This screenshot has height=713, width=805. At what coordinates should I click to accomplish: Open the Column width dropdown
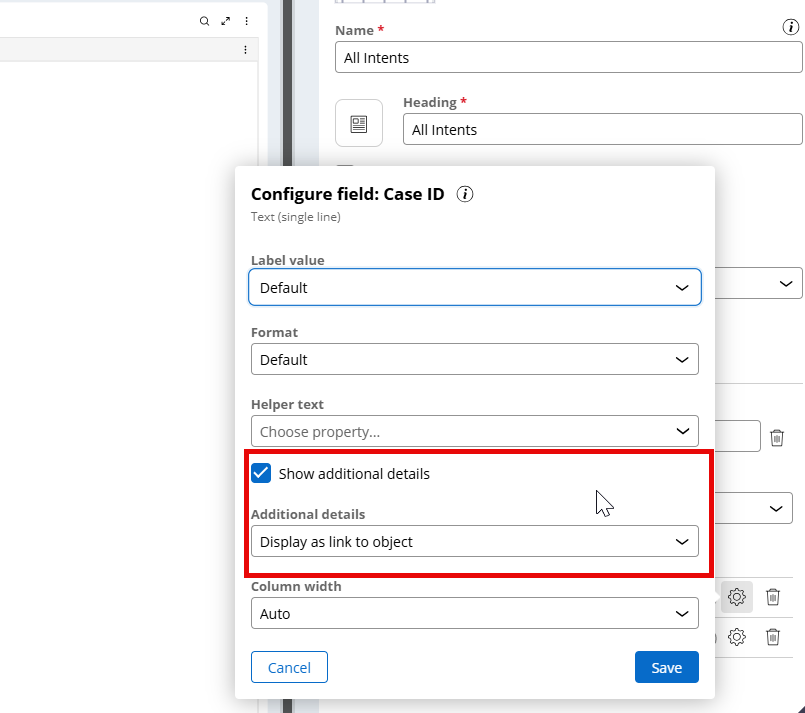[x=475, y=614]
